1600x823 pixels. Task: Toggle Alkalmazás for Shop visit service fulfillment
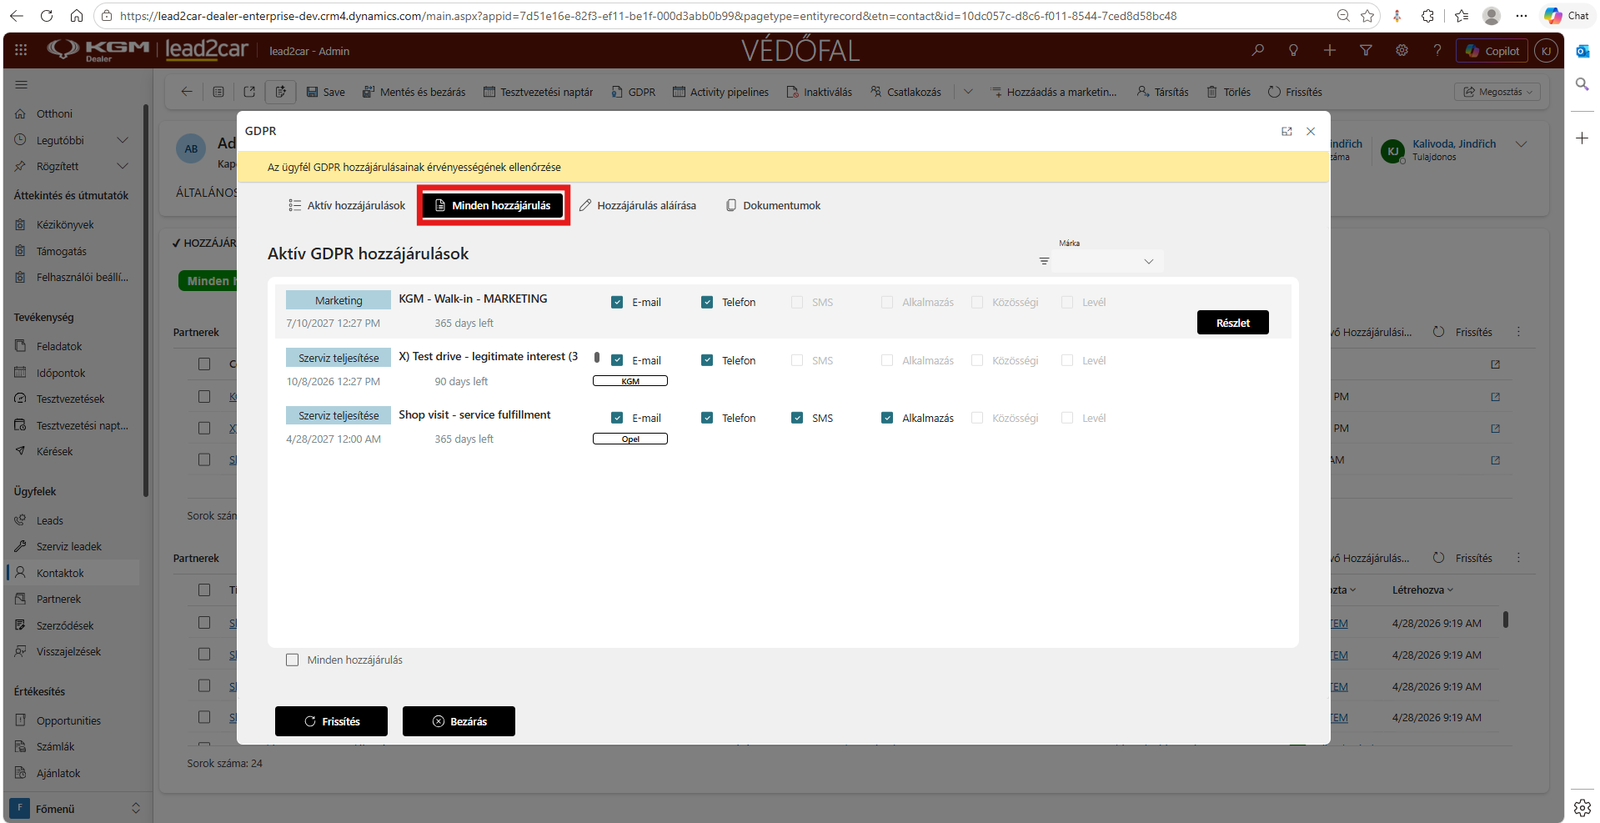[887, 418]
